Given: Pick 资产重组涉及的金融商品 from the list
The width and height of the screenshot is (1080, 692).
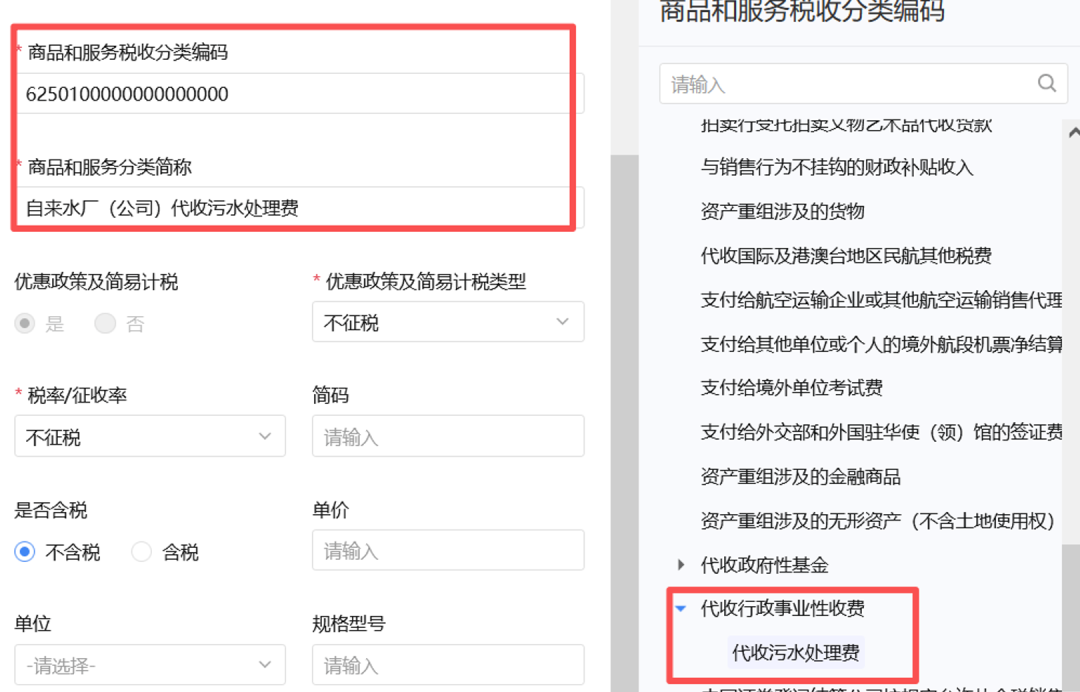Looking at the screenshot, I should (x=800, y=477).
